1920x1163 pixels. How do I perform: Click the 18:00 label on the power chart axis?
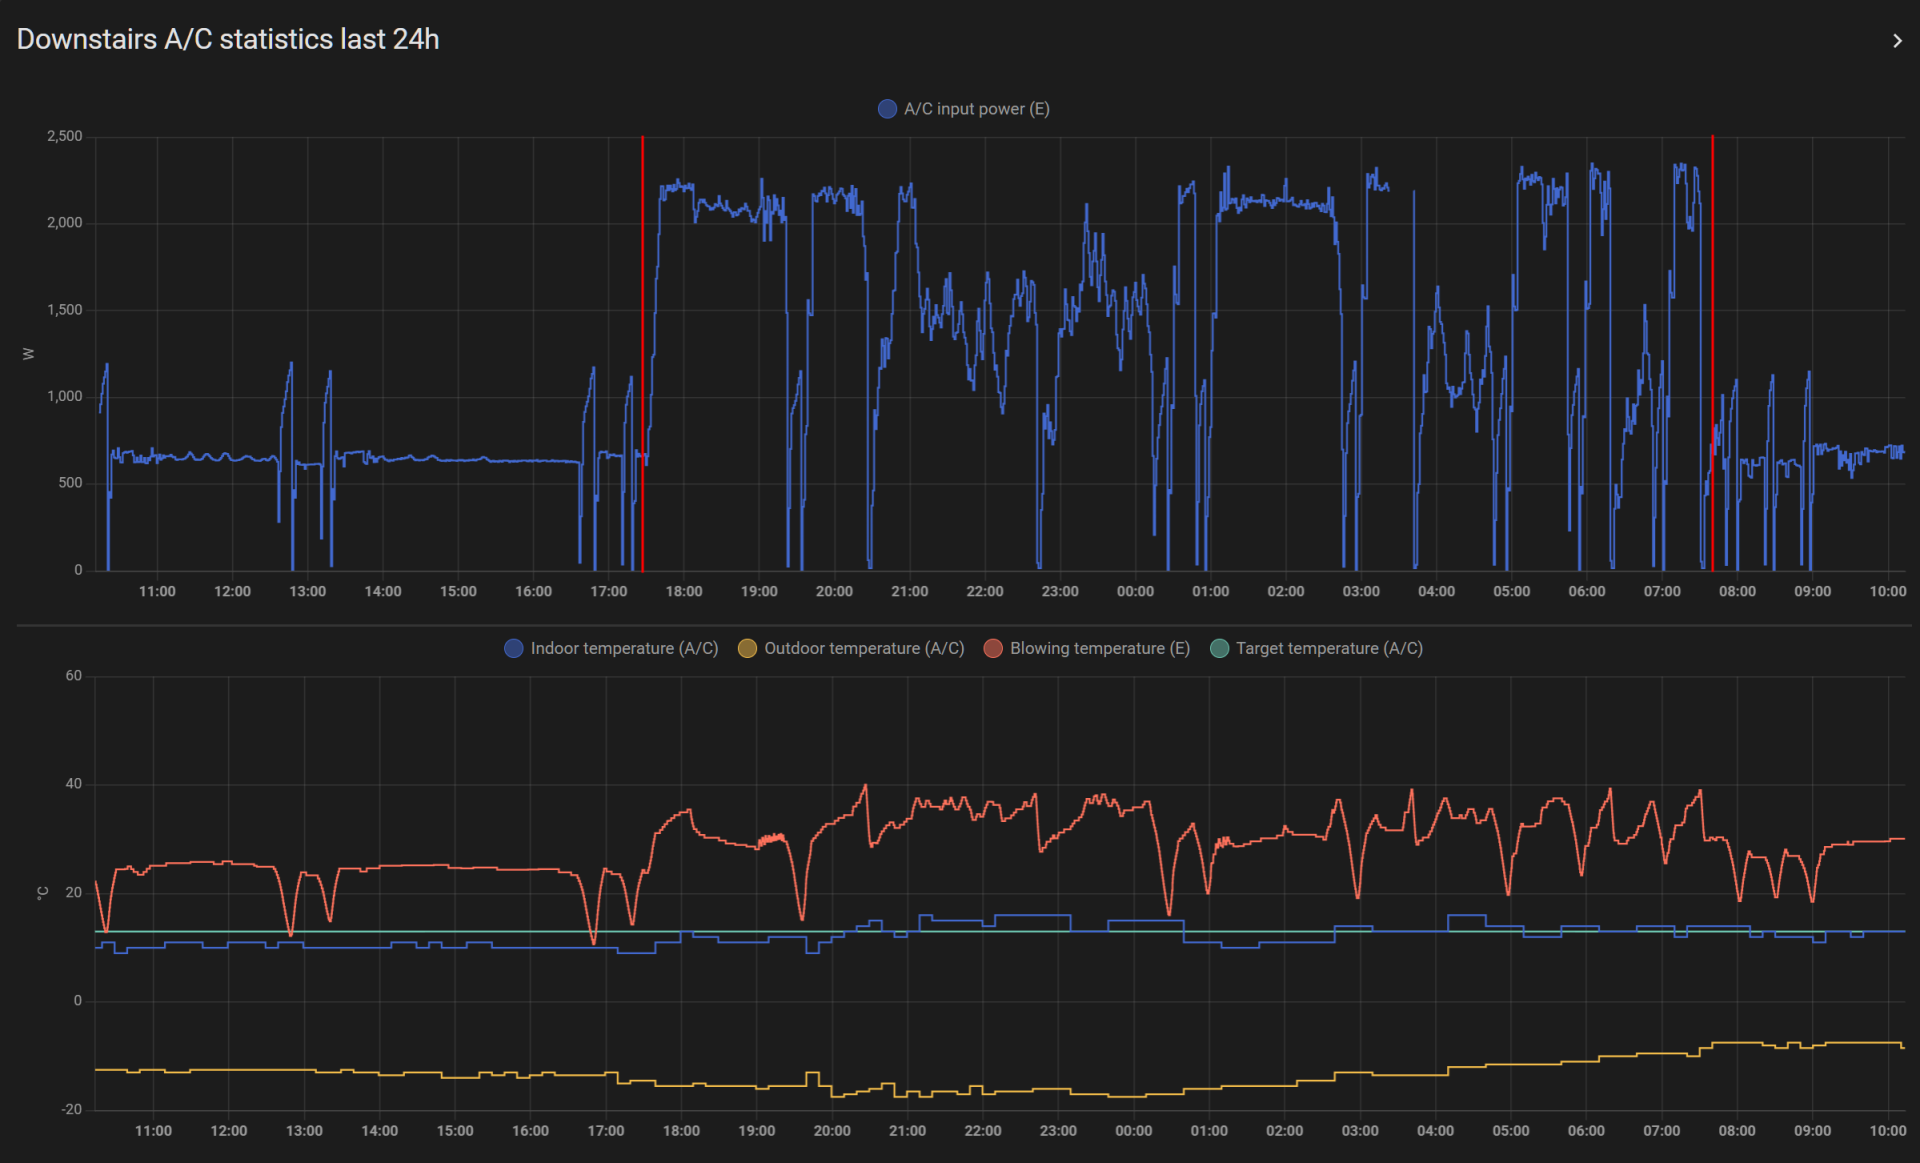click(x=684, y=591)
